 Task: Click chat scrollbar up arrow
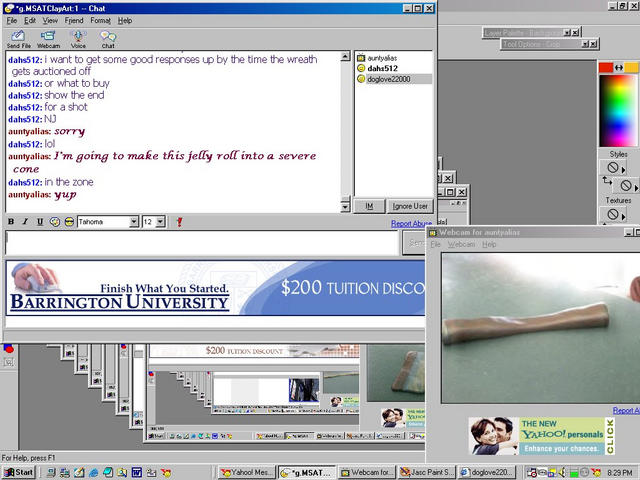pos(345,56)
